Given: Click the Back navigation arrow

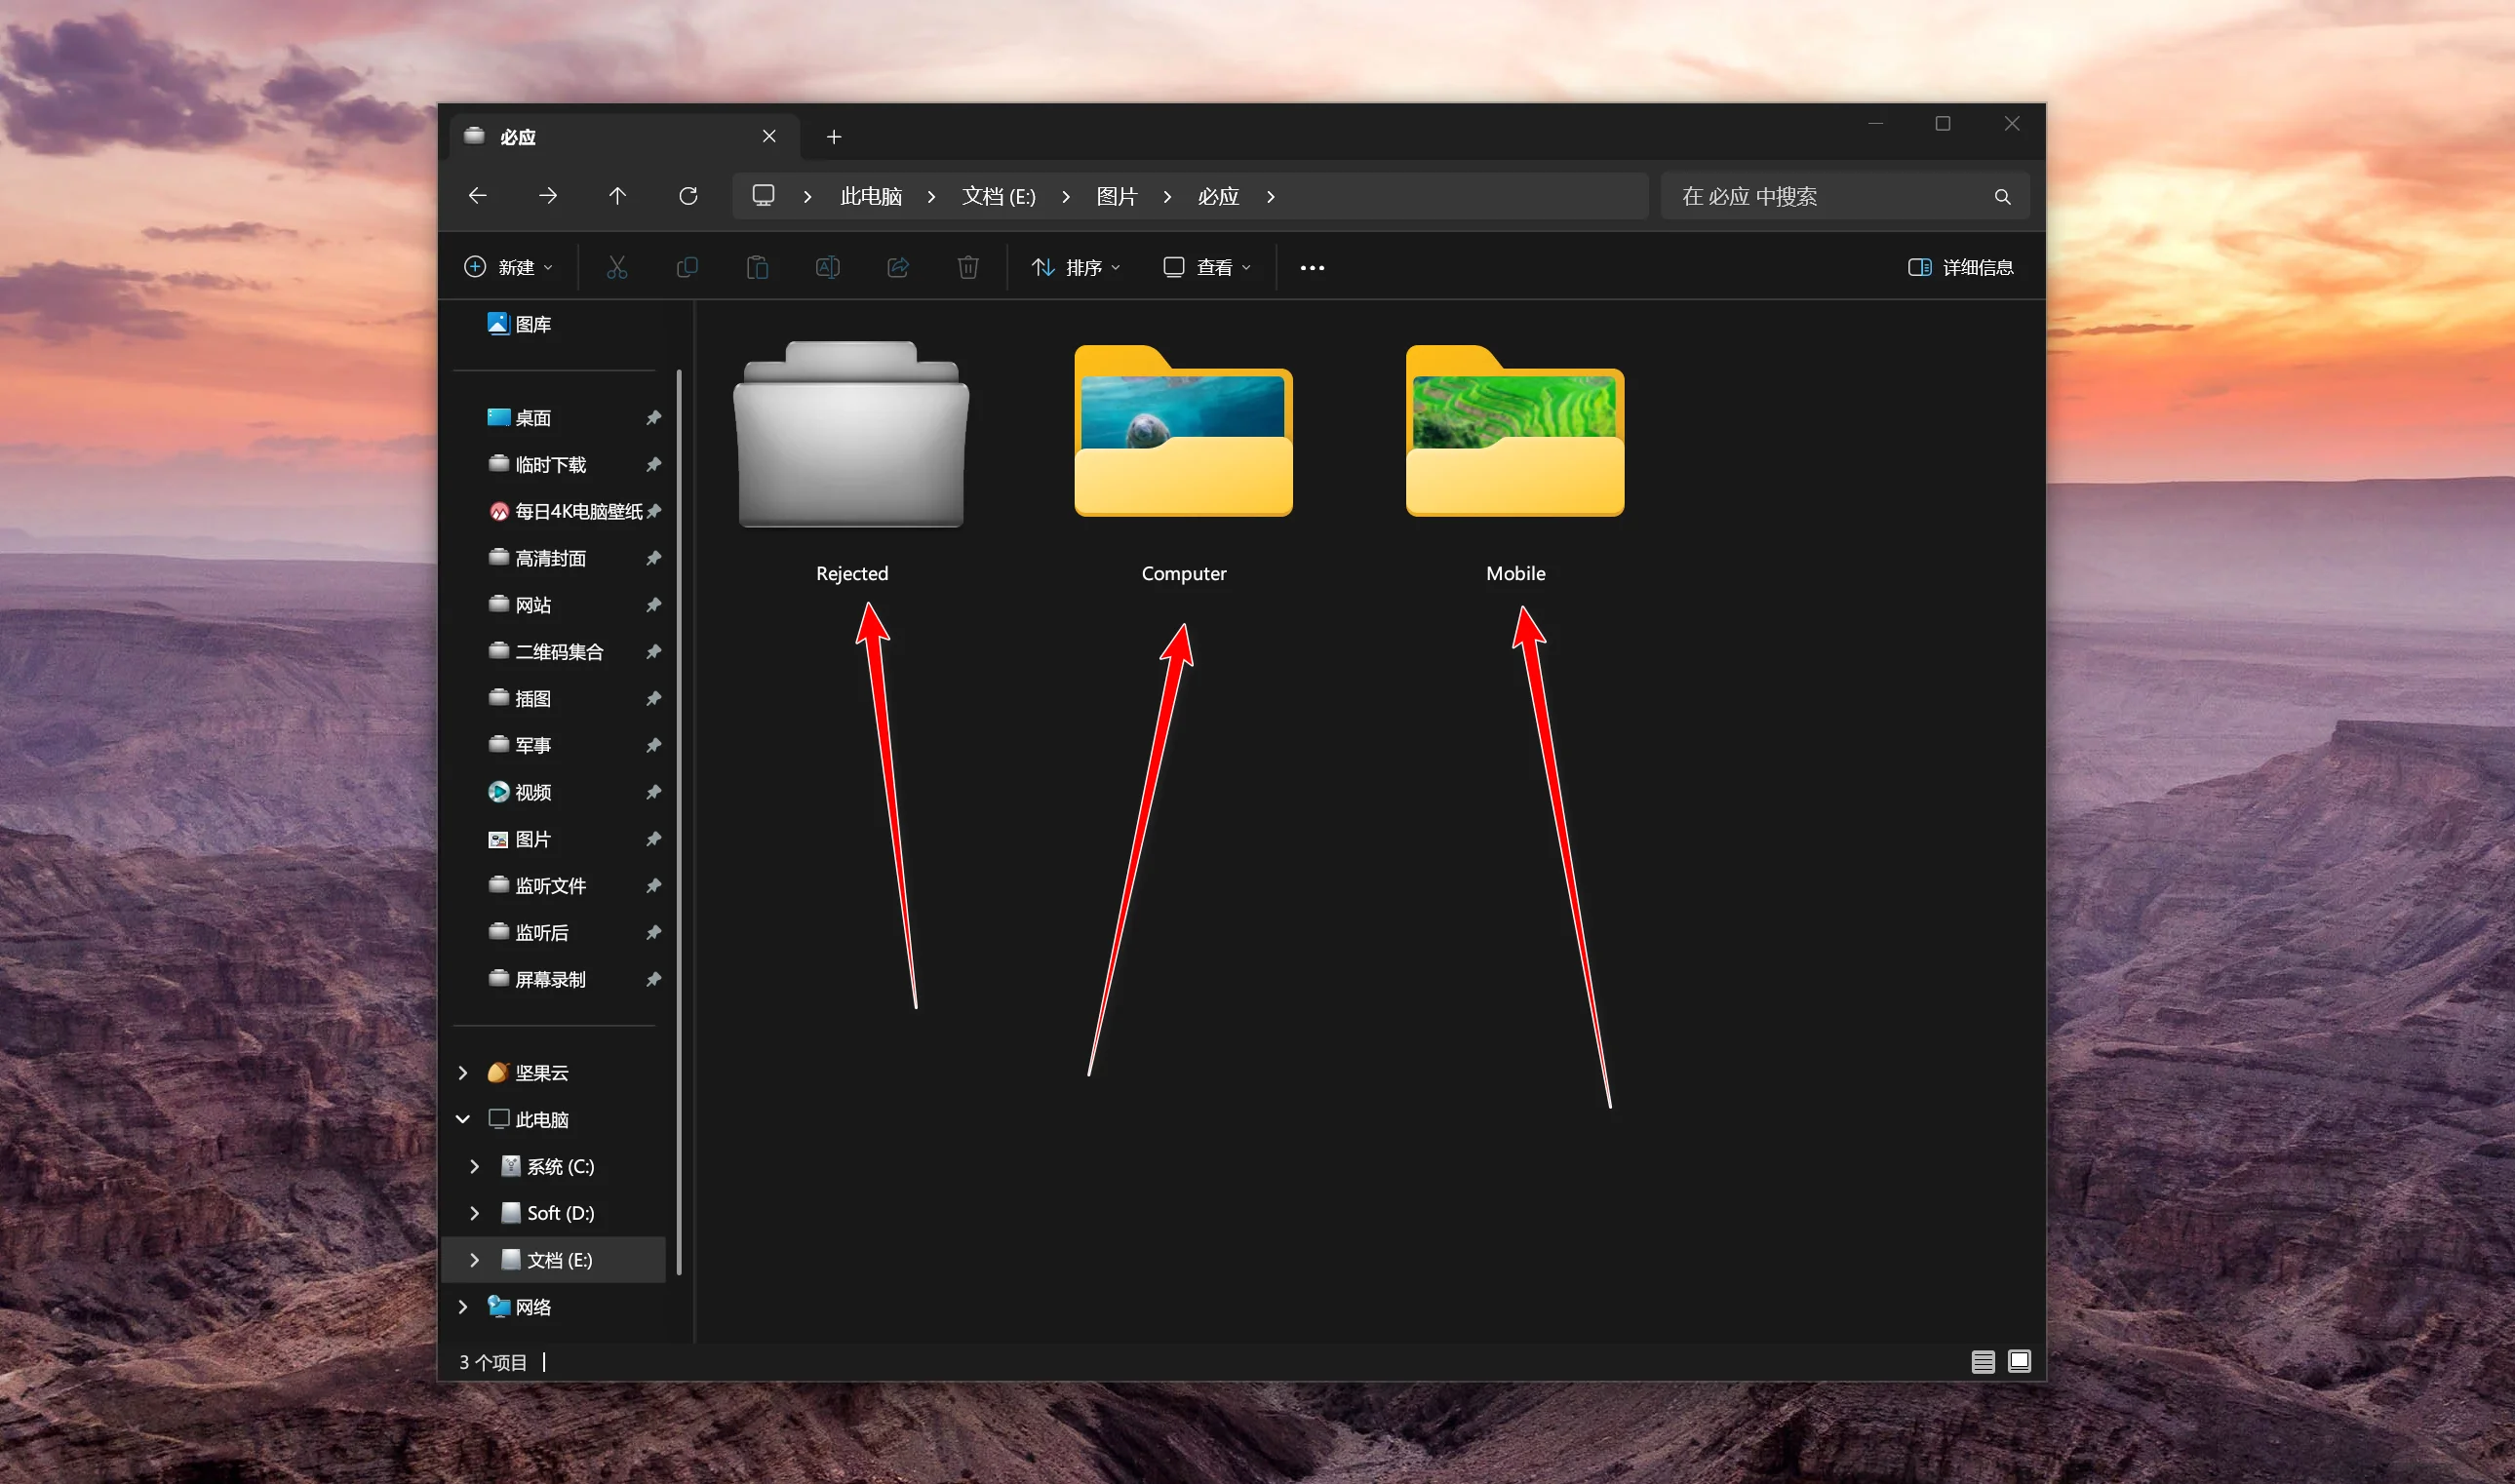Looking at the screenshot, I should click(x=478, y=196).
